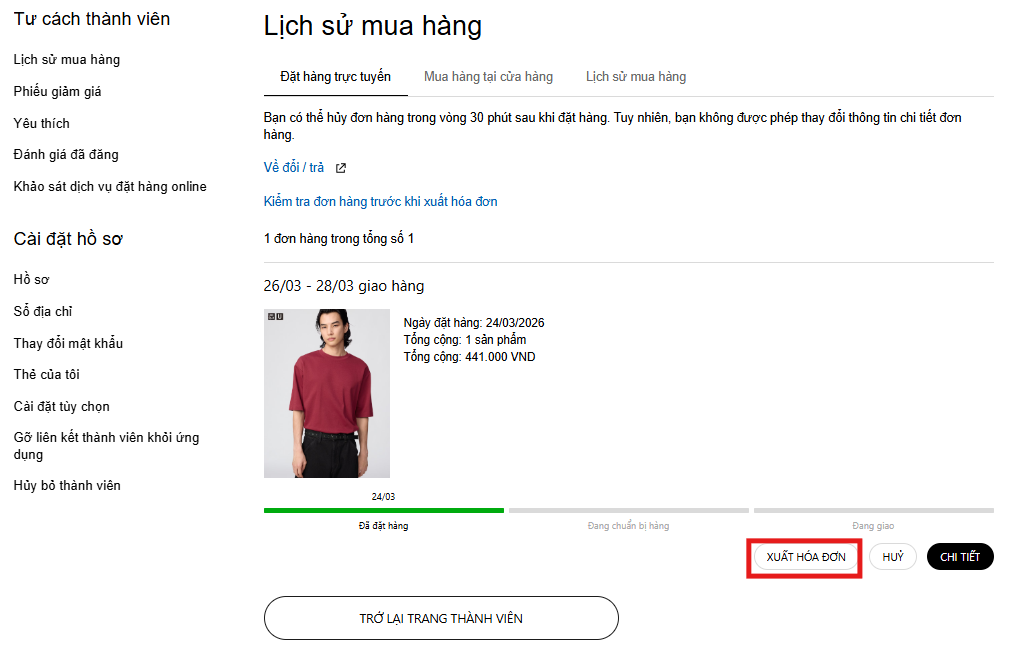Click the green Đã đặt hàng progress bar

point(383,510)
